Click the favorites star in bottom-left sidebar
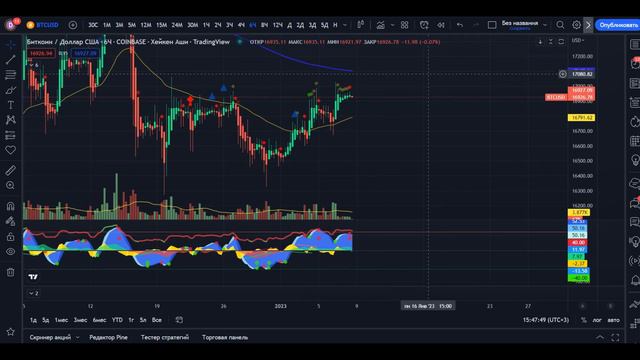Viewport: 640px width, 360px height. click(x=11, y=332)
